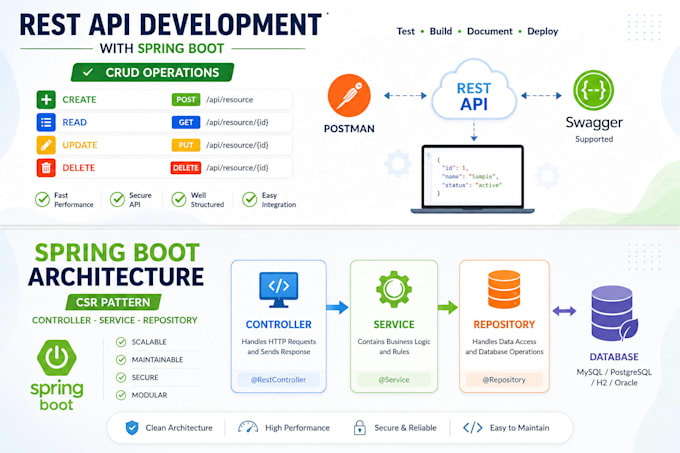The image size is (680, 453).
Task: Click the 'Deploy' word in top tagline
Action: (543, 32)
